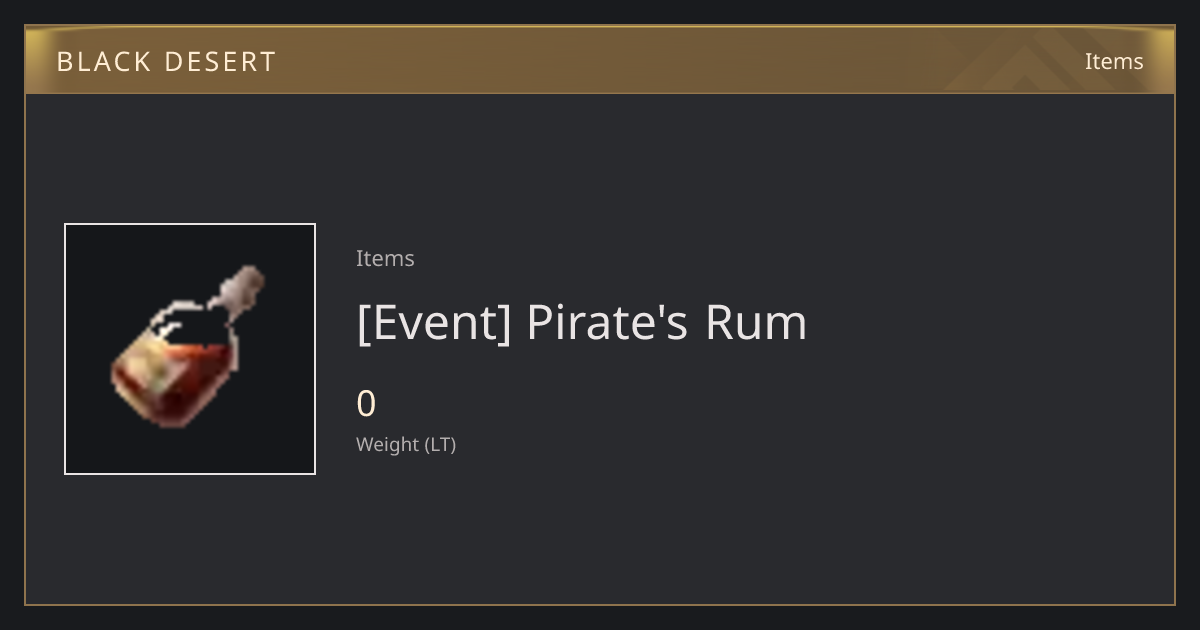1200x630 pixels.
Task: Click the gold header banner
Action: pyautogui.click(x=600, y=60)
